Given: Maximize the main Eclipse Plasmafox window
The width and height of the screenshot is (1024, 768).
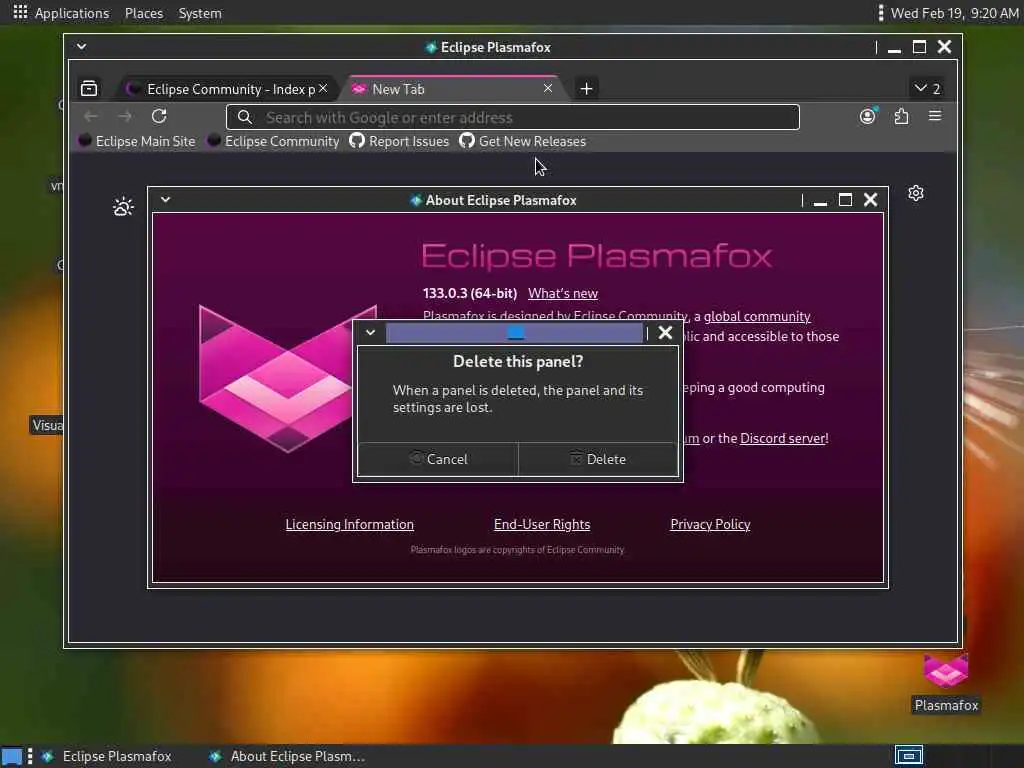Looking at the screenshot, I should click(x=919, y=47).
